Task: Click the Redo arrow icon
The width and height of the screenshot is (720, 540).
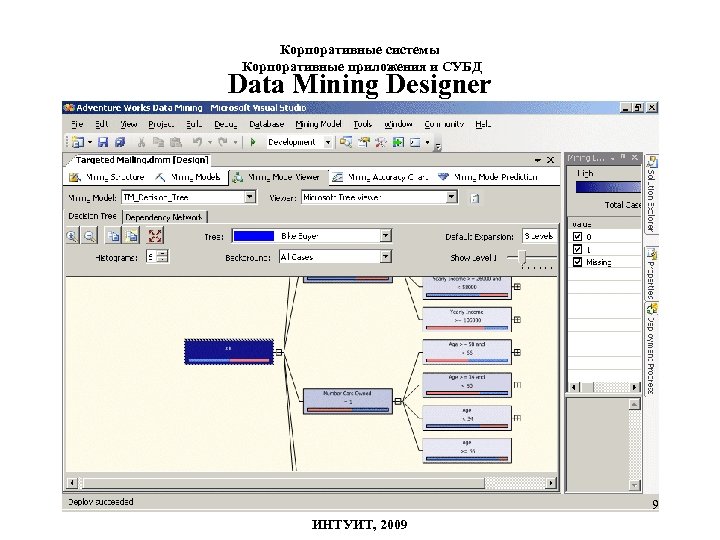Action: tap(223, 142)
